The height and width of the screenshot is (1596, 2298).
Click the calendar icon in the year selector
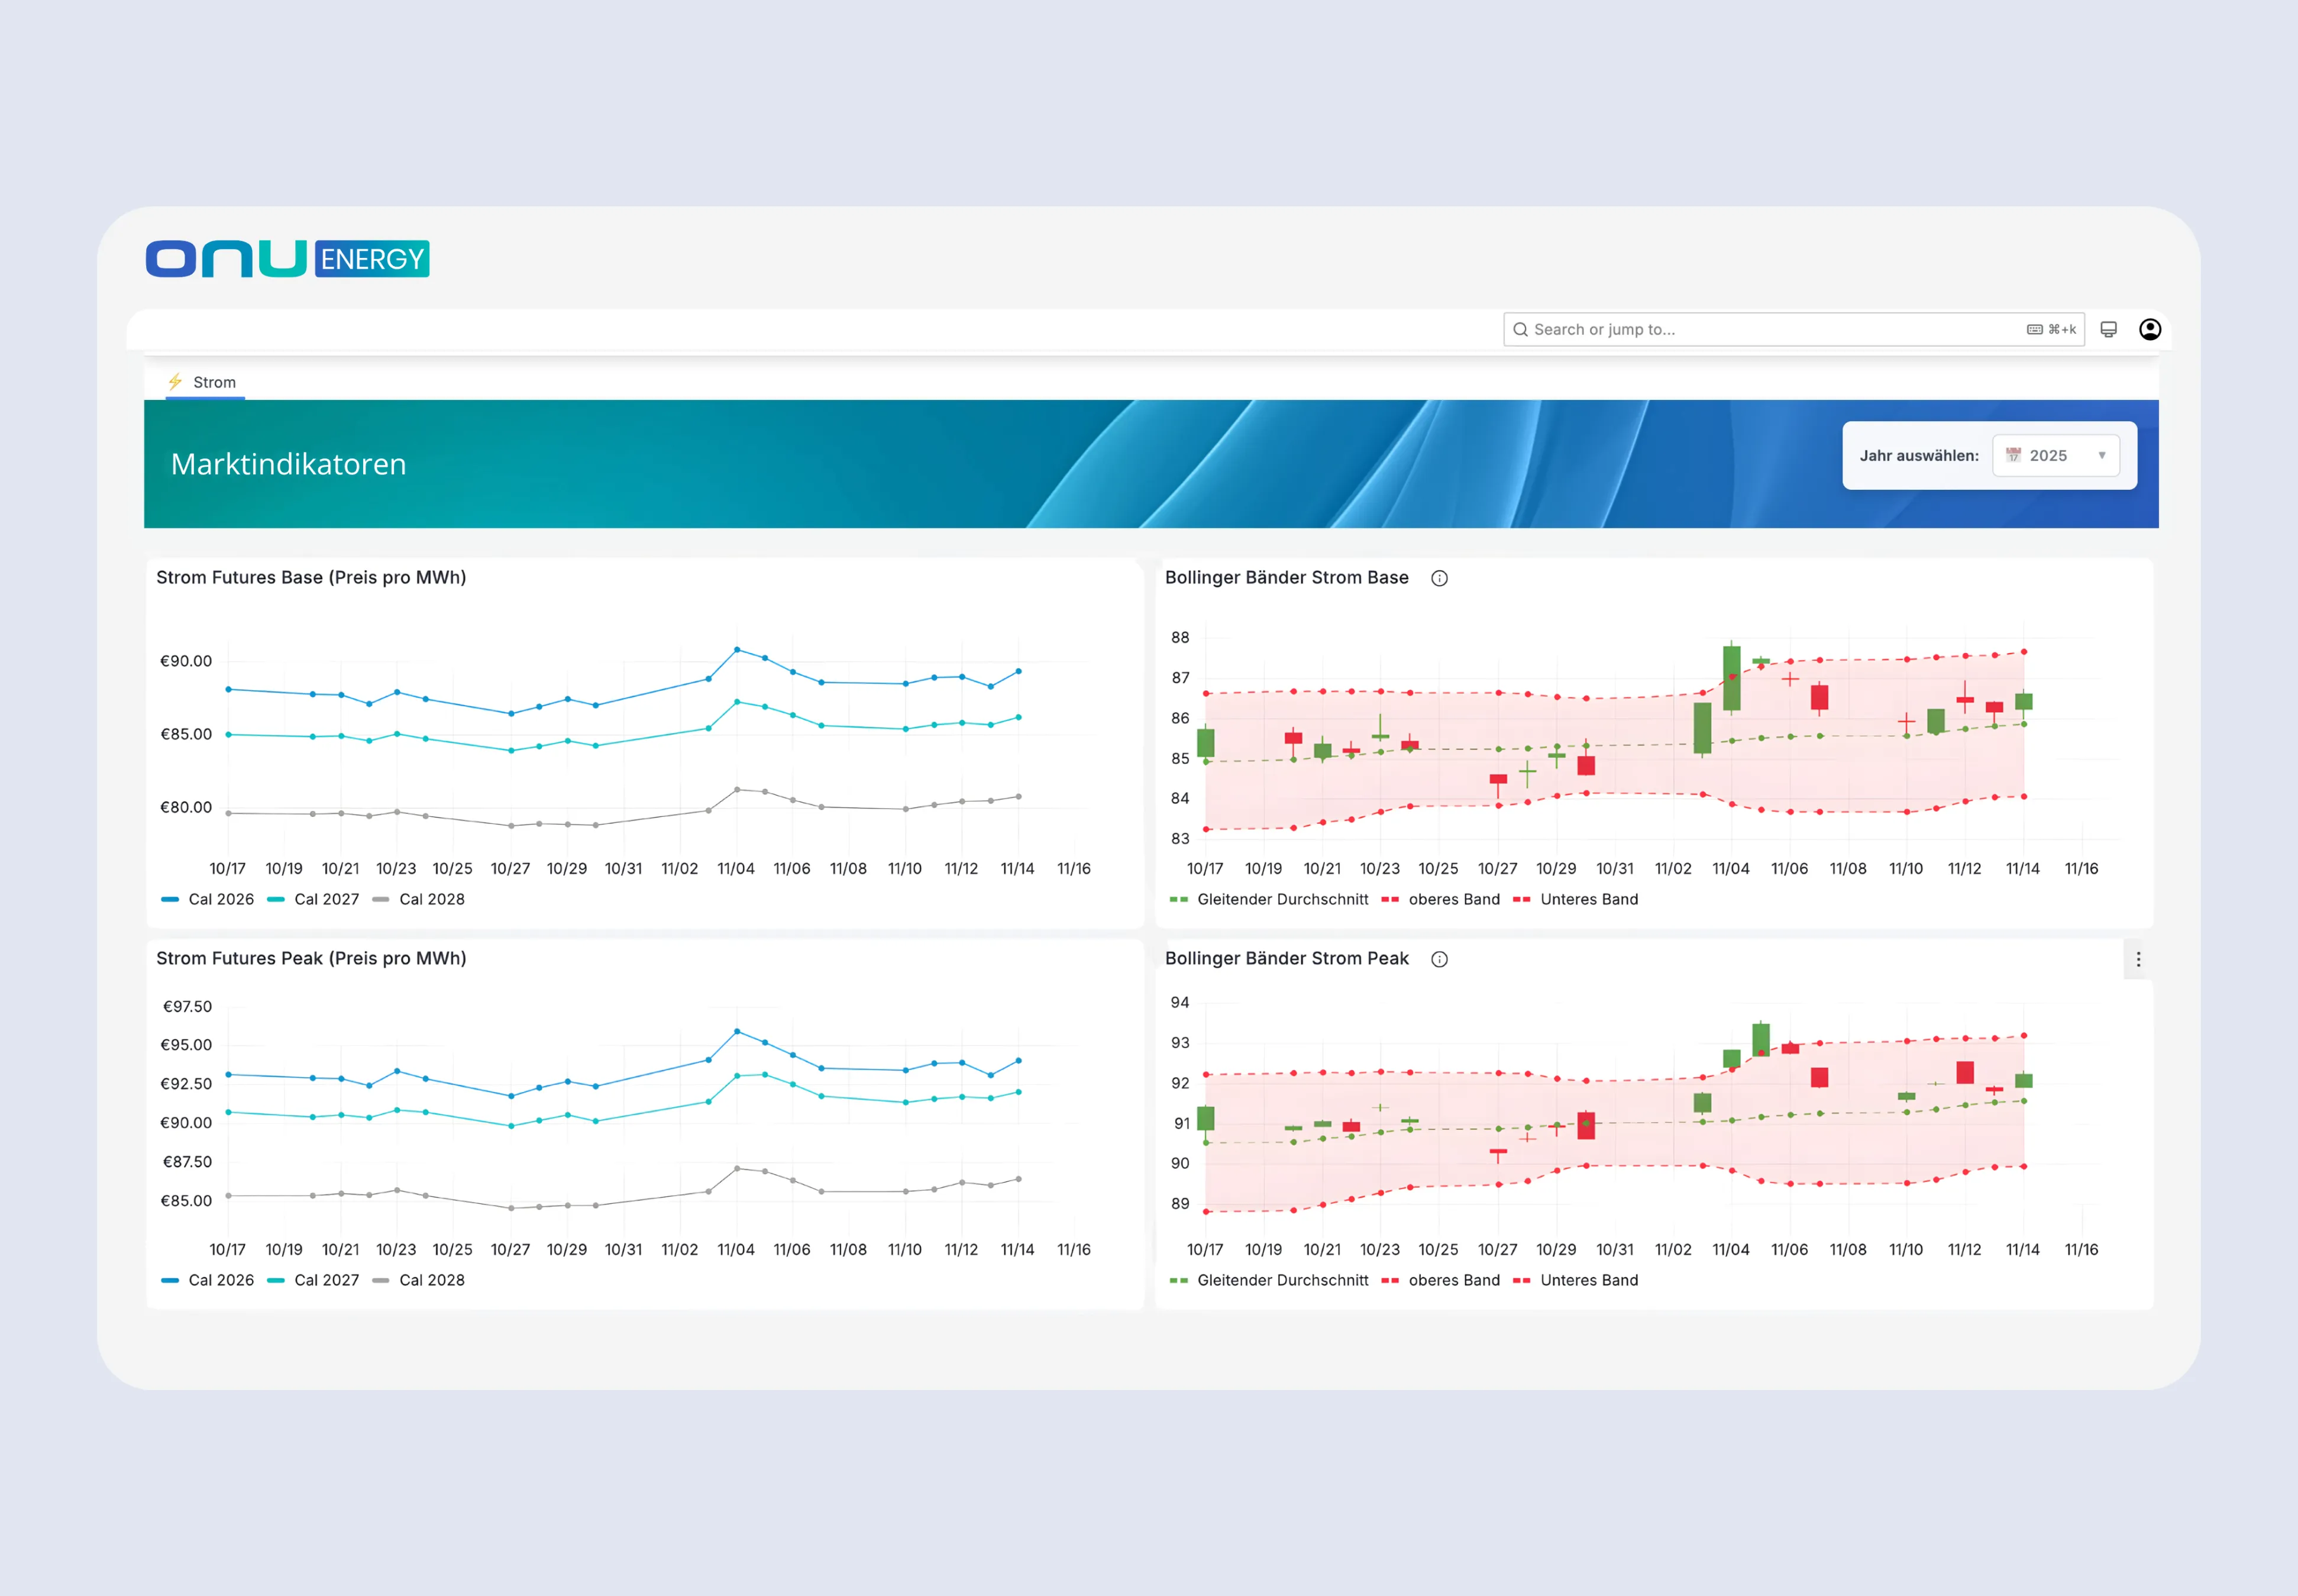pyautogui.click(x=2012, y=455)
